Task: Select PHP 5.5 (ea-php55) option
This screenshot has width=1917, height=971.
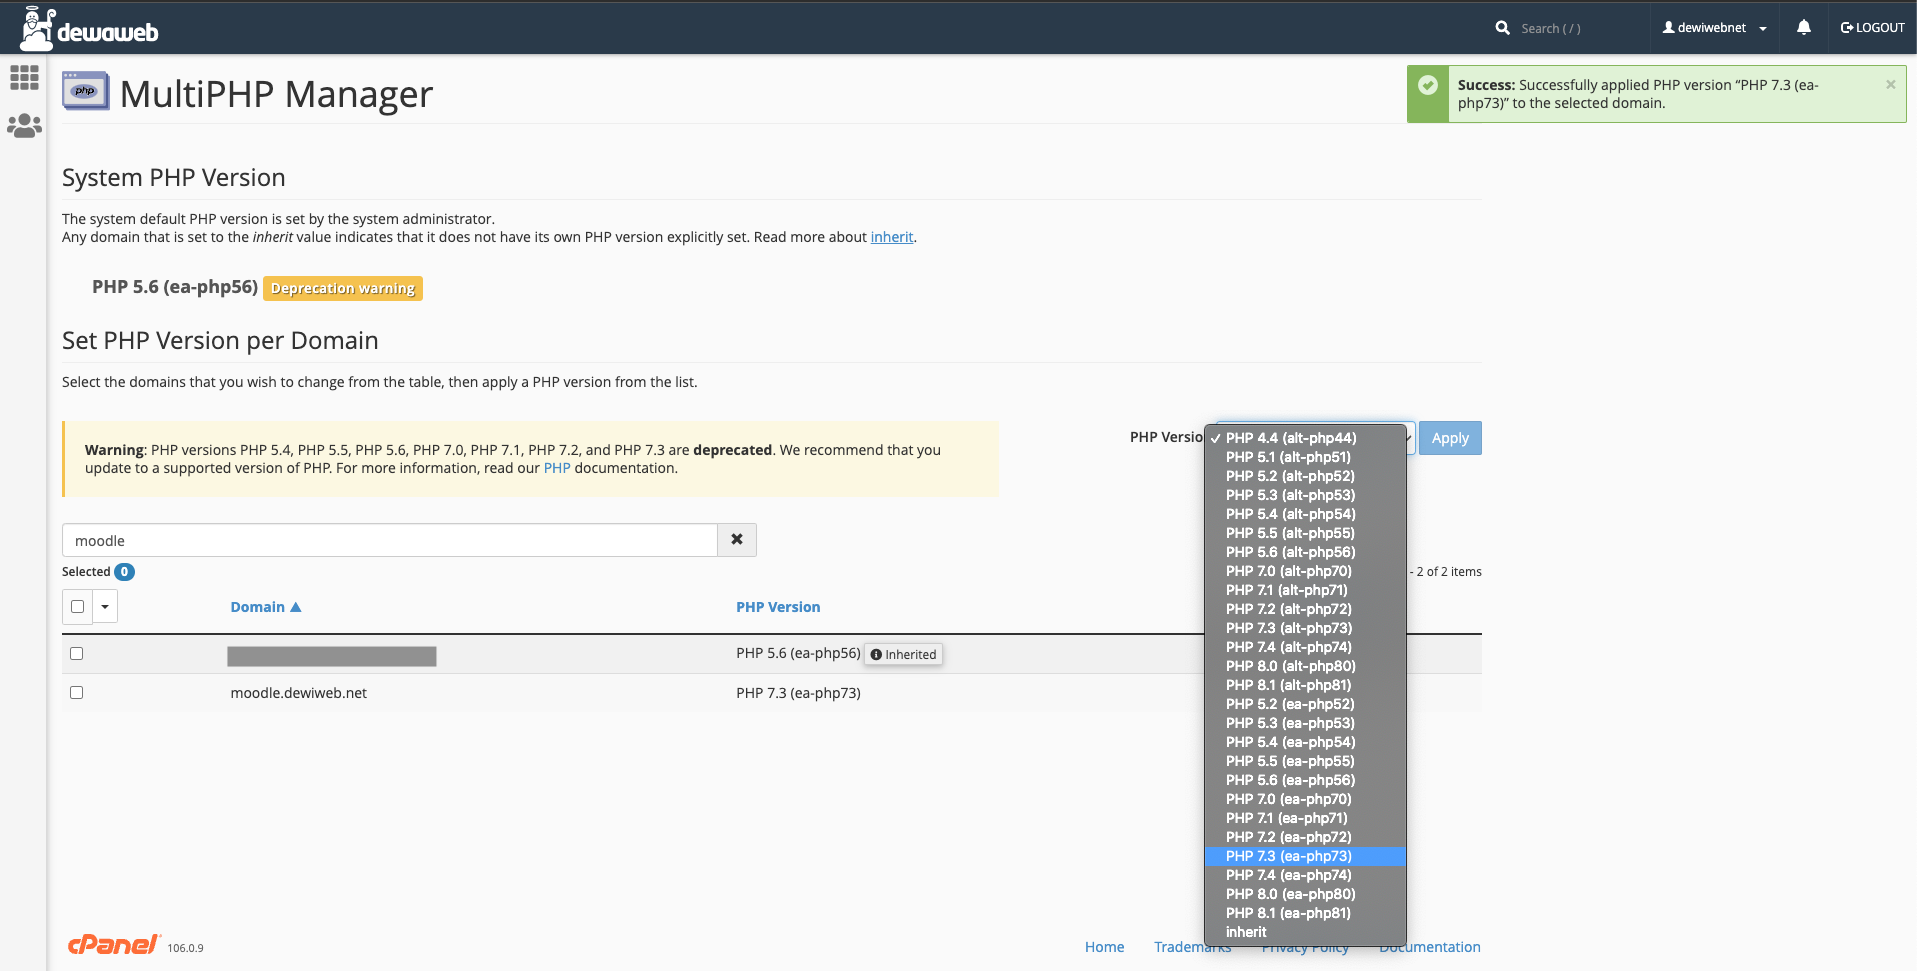Action: (1305, 761)
